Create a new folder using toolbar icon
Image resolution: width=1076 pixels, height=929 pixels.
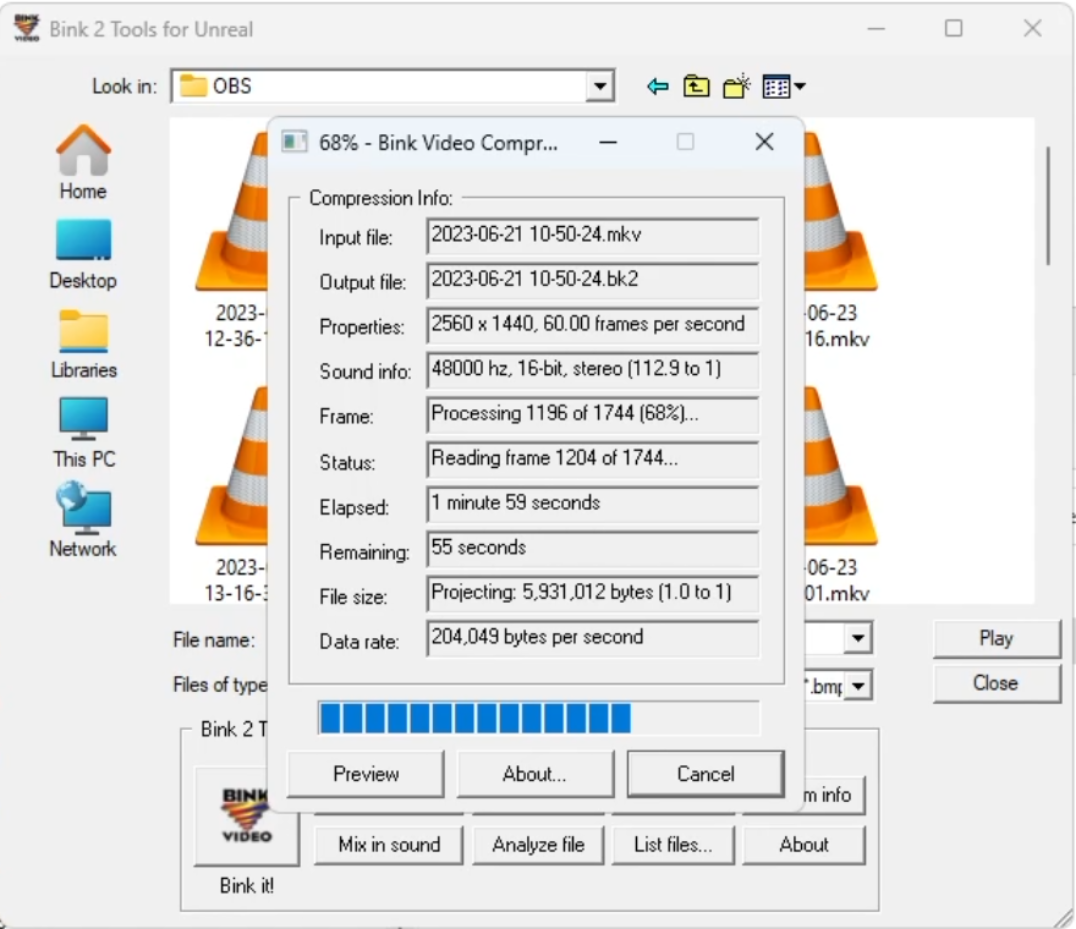[x=737, y=87]
